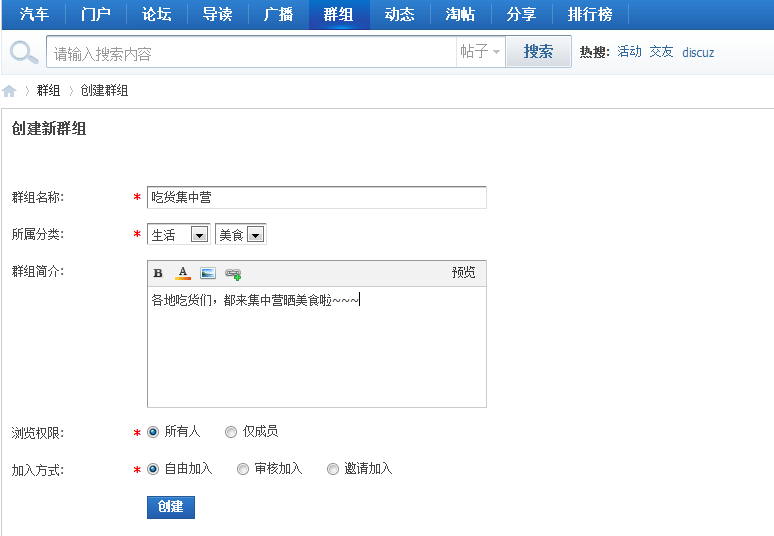Choose the 邀请加入 radio option
Screen dimensions: 774x536
333,469
